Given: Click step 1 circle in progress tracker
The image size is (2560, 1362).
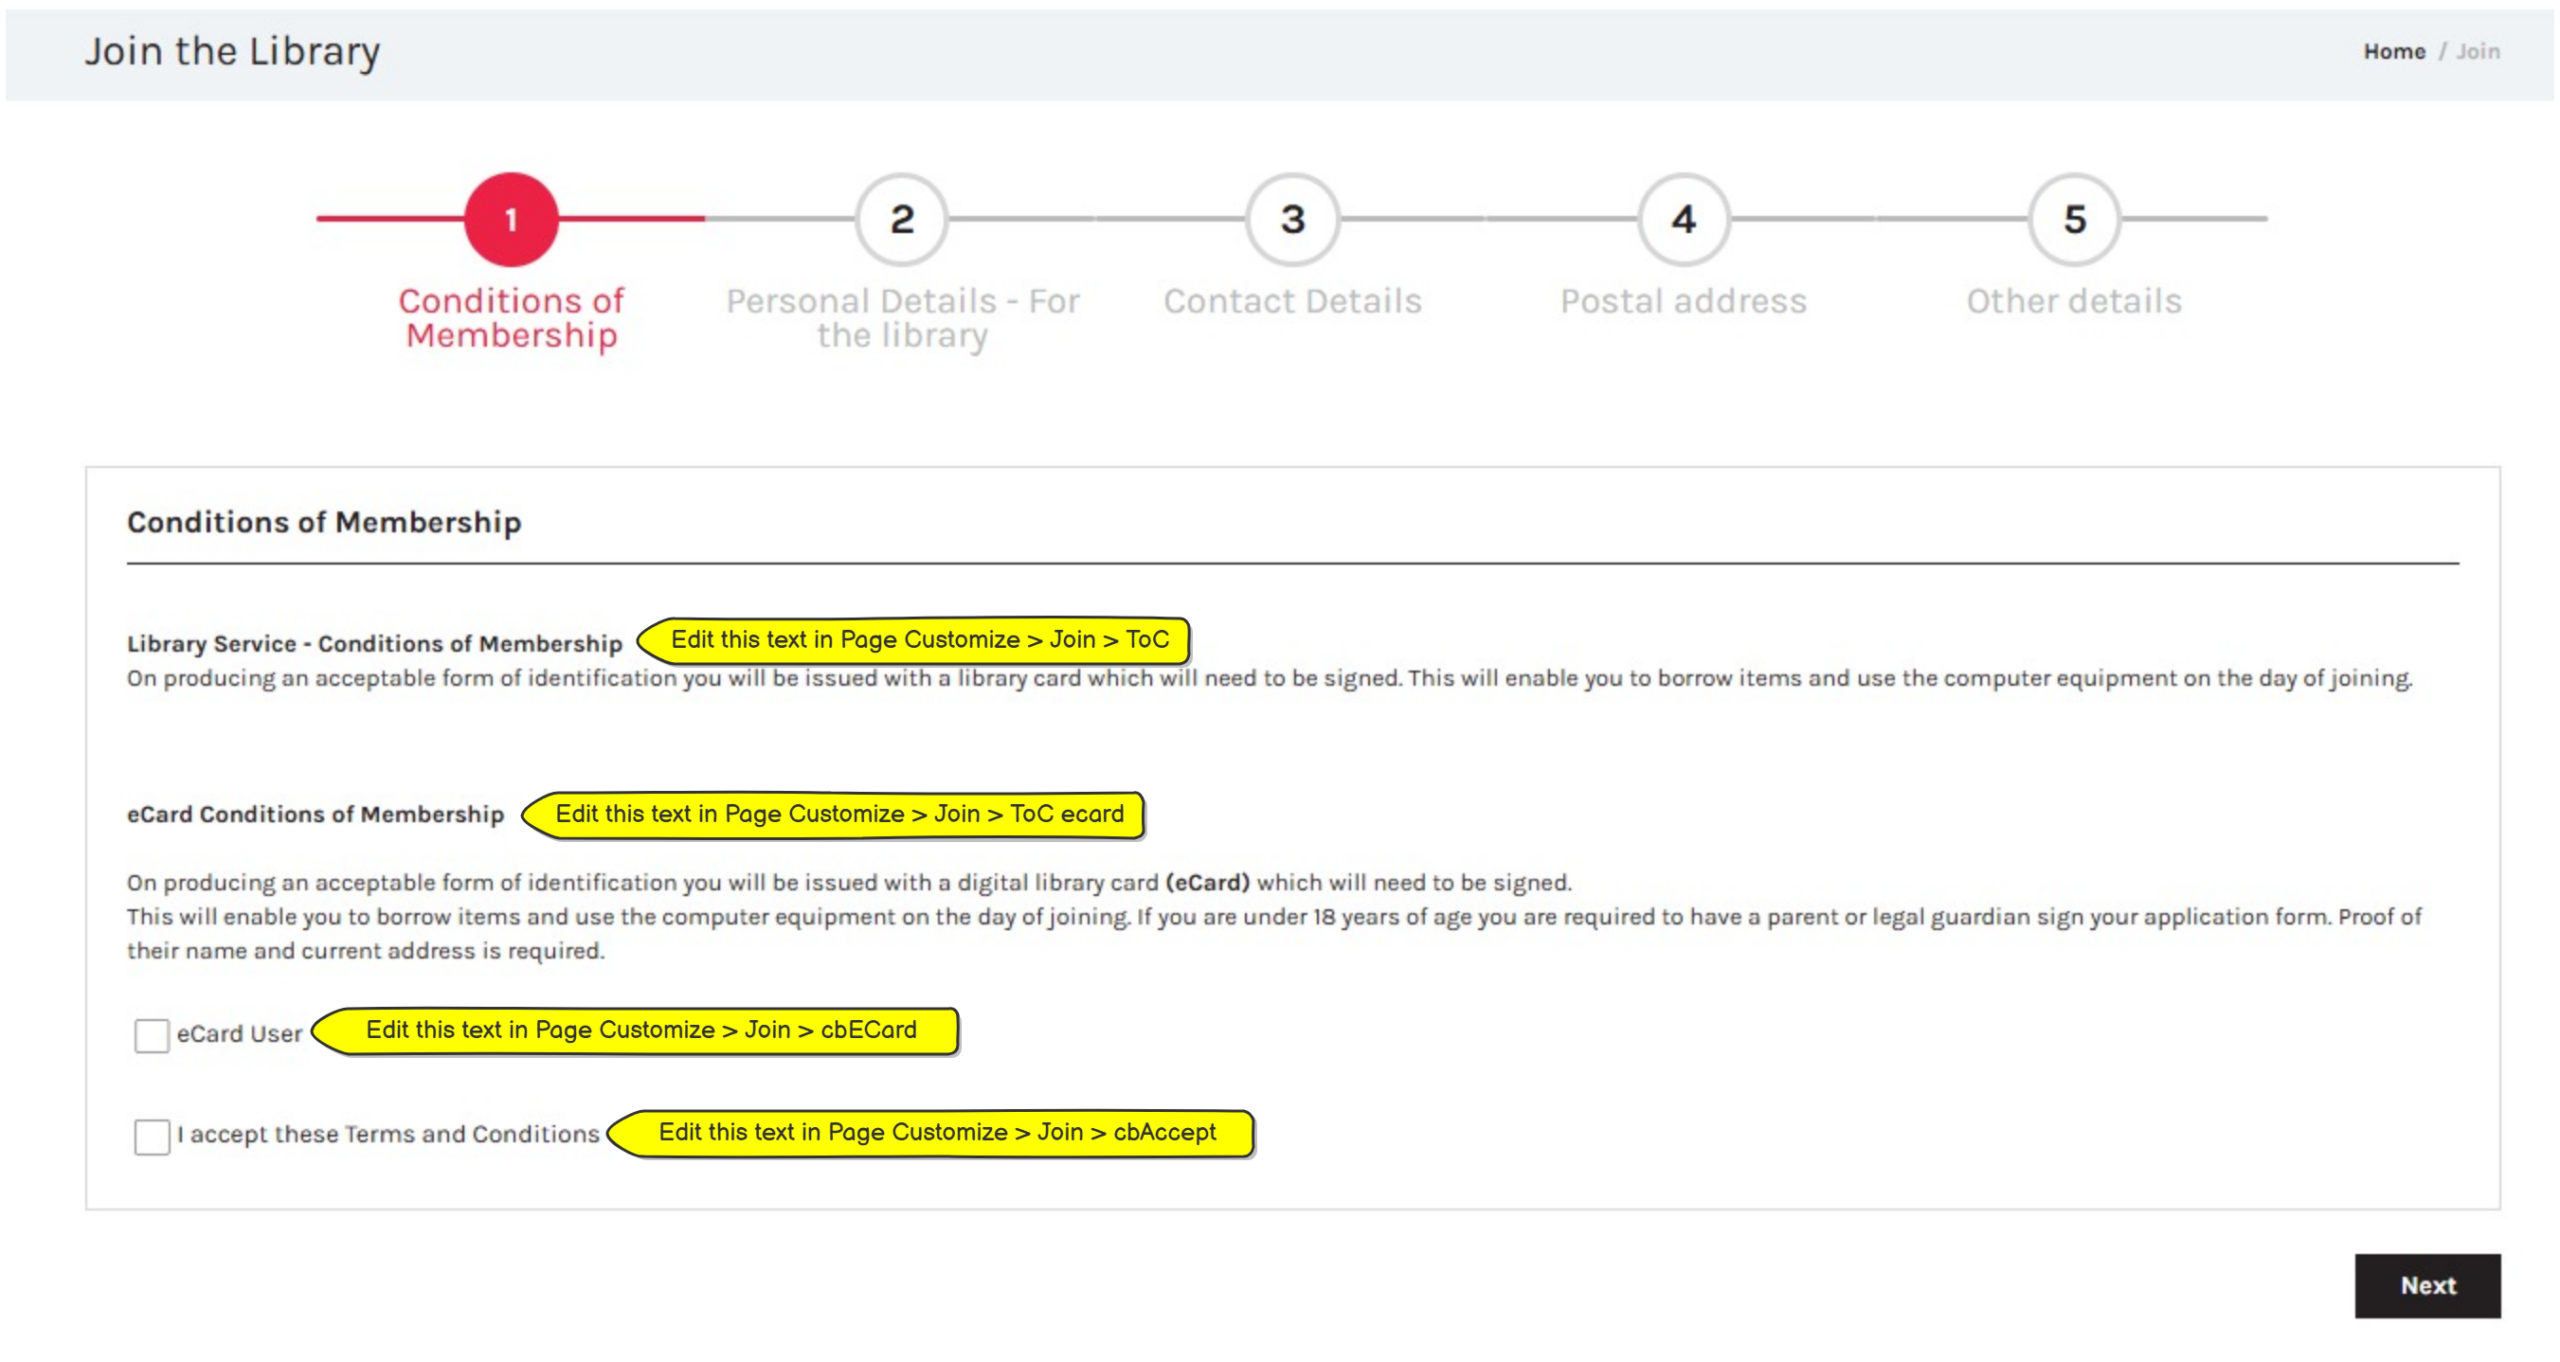Looking at the screenshot, I should (511, 219).
